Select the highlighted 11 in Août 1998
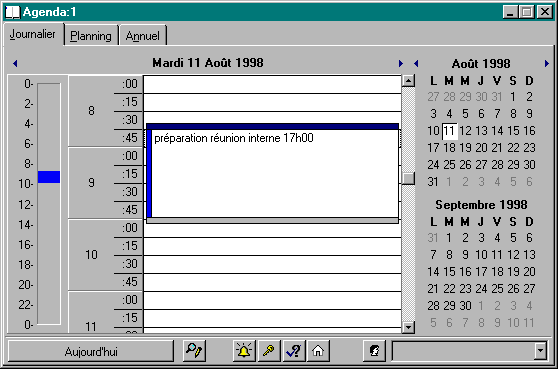Viewport: 558px width, 369px height. (x=449, y=131)
